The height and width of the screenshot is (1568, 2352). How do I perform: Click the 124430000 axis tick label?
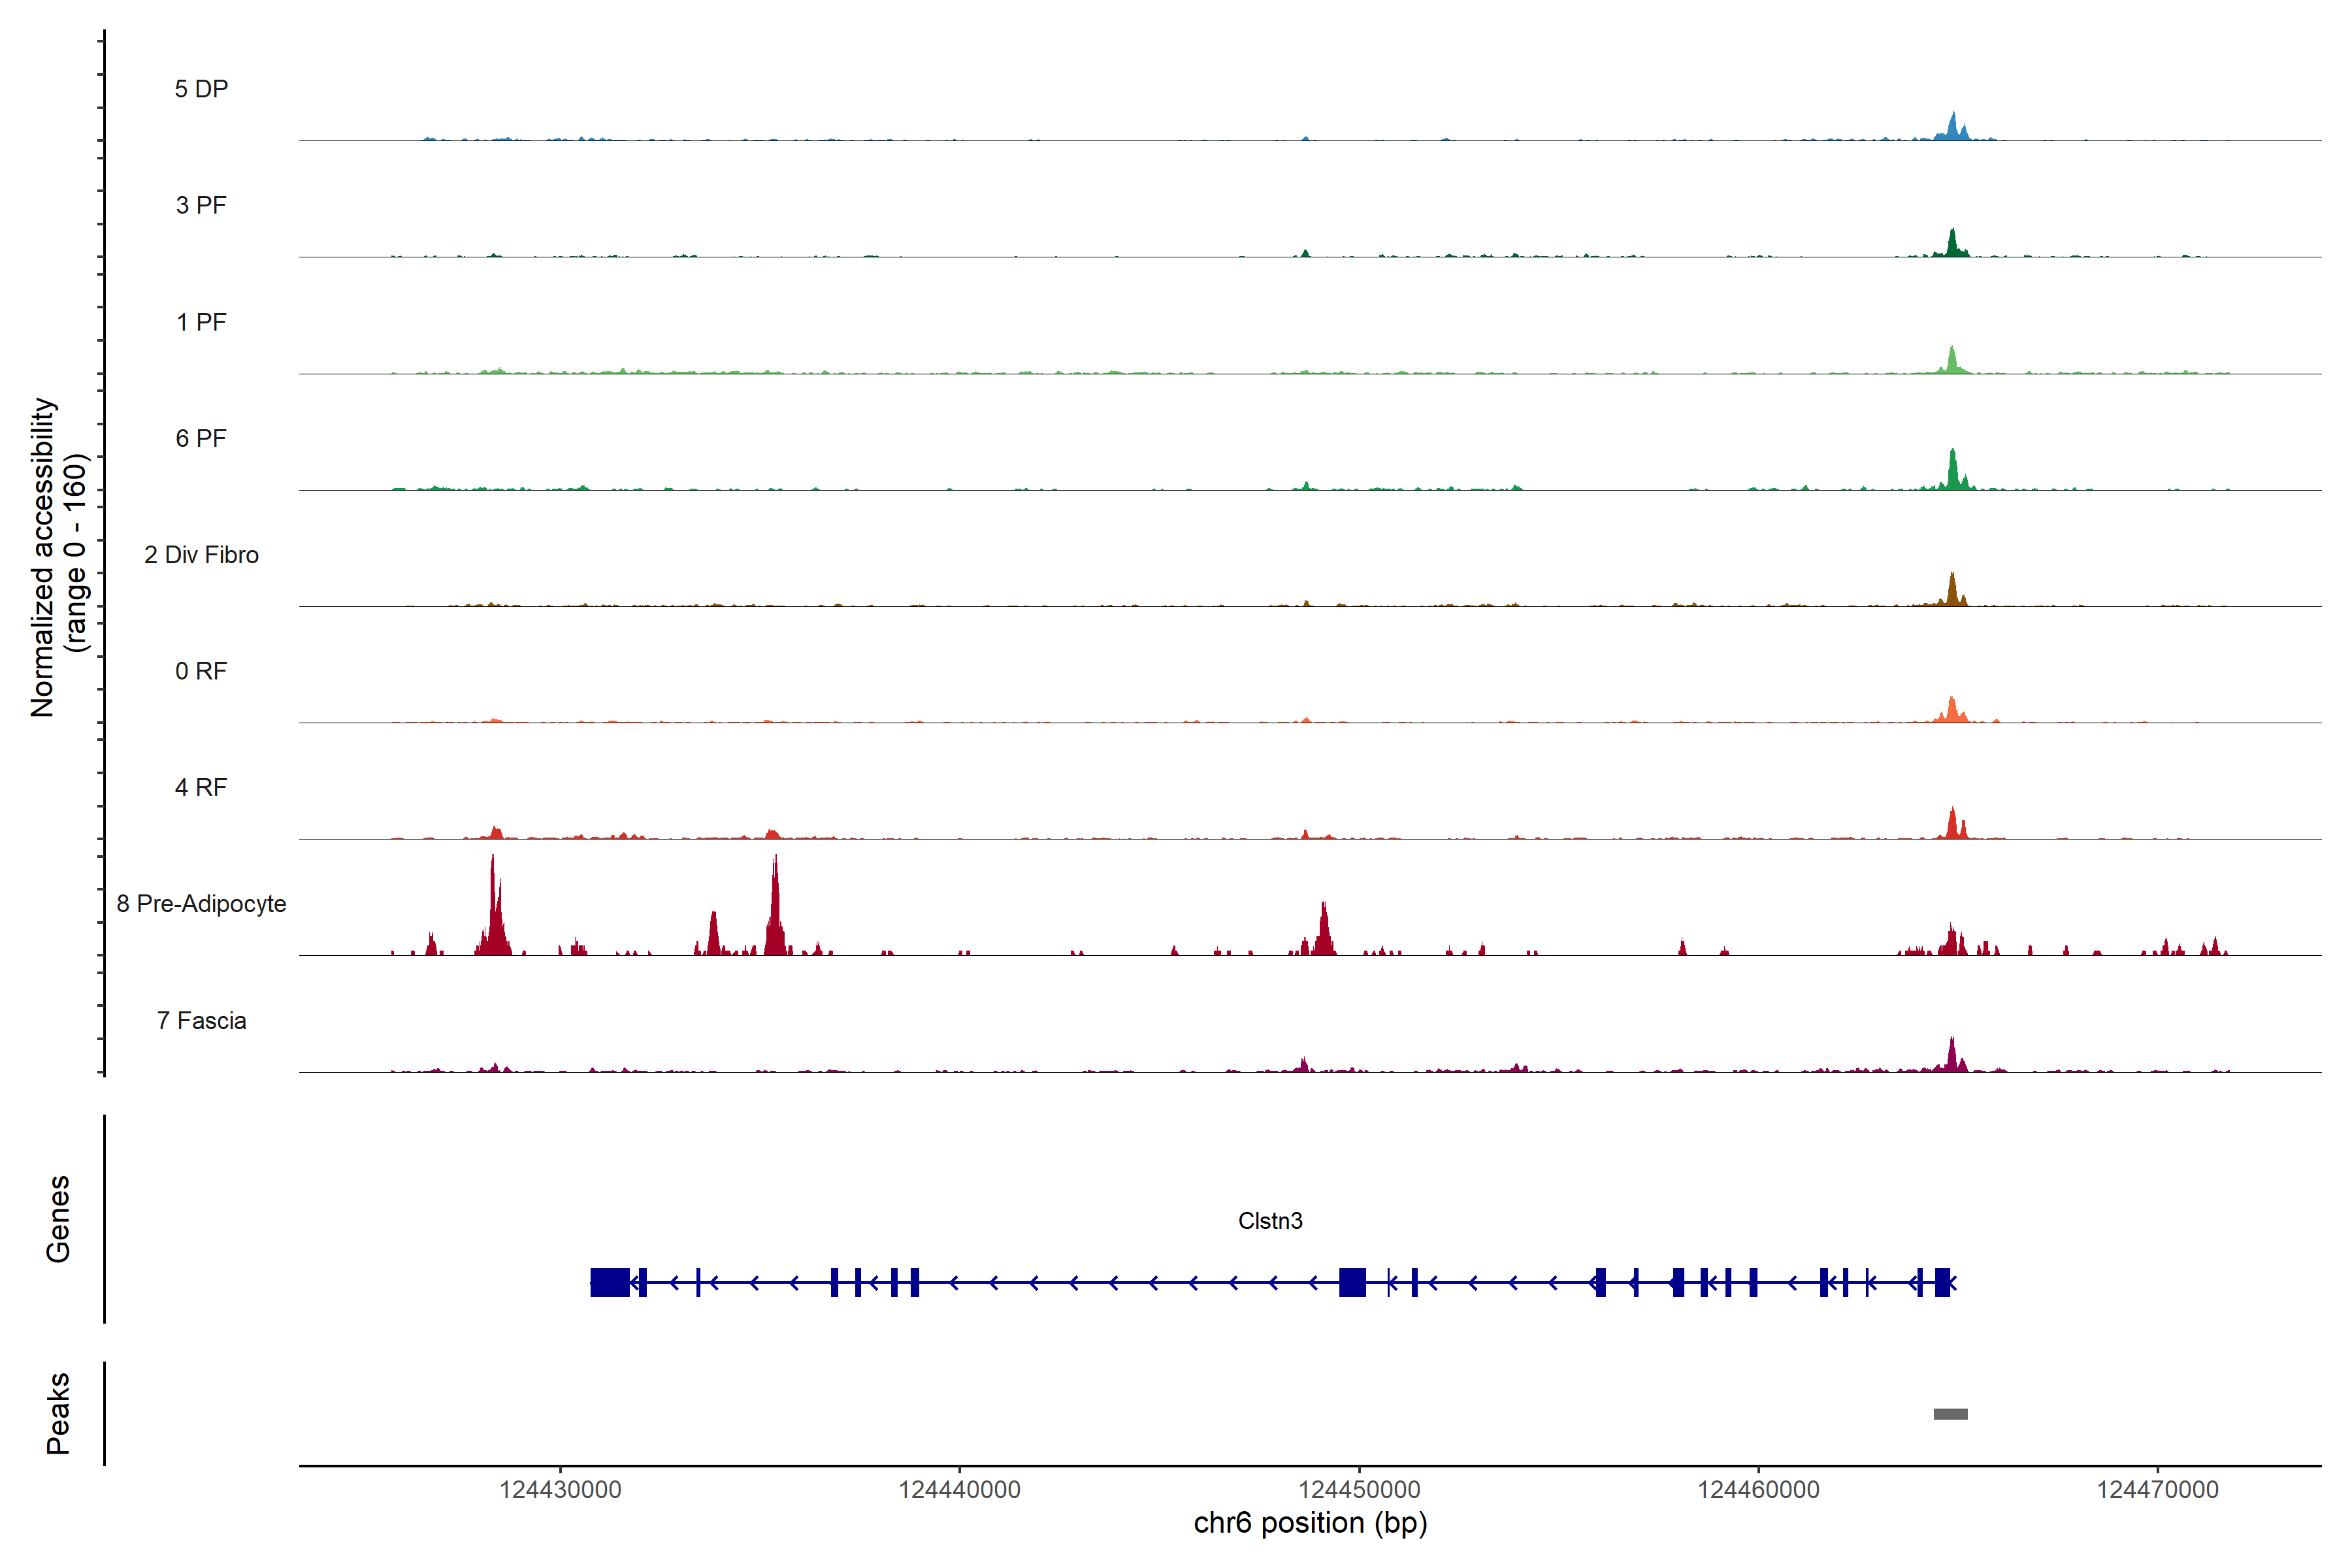[x=560, y=1490]
